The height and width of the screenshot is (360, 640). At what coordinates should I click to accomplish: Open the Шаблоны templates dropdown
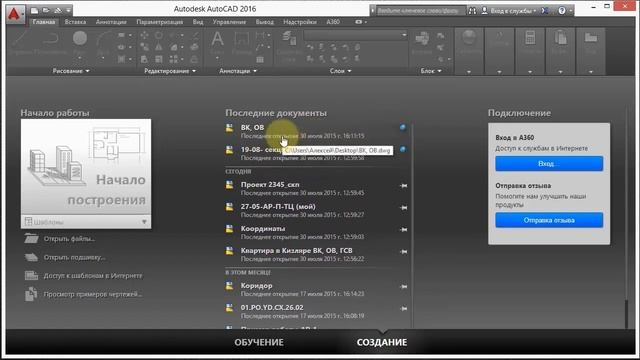click(86, 222)
